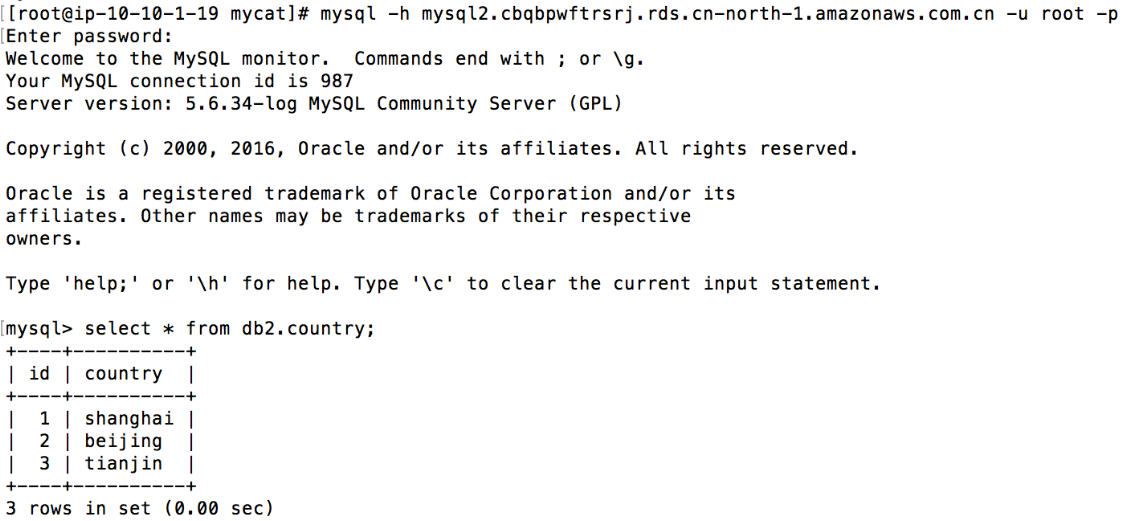Image resolution: width=1124 pixels, height=521 pixels.
Task: Click the 'select * from db2.country;' query
Action: 229,329
